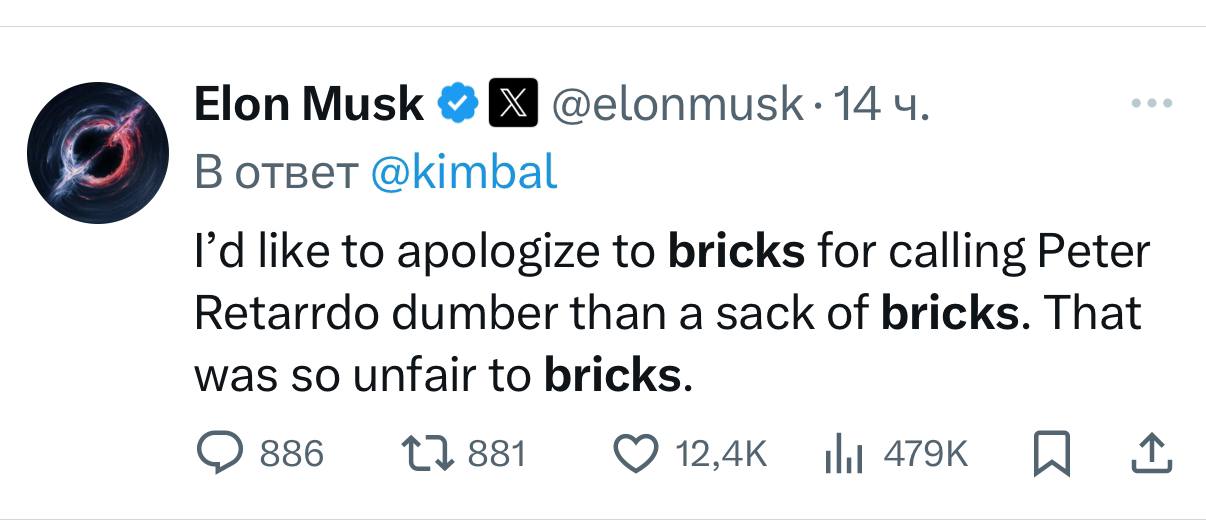Visit the @kimbal mention link
1206x530 pixels.
pos(463,173)
